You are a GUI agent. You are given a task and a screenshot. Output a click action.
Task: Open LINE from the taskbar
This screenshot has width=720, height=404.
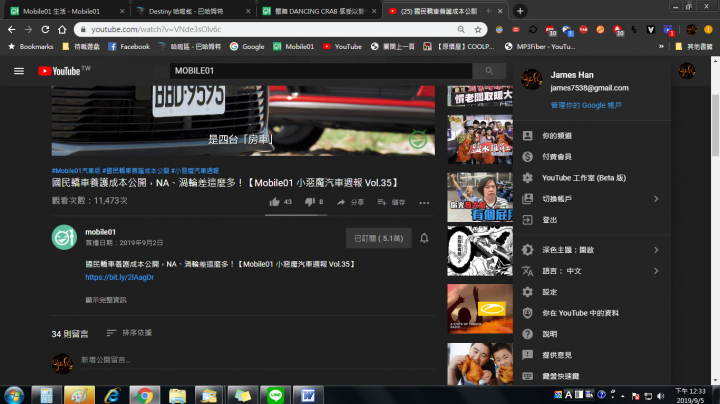click(276, 395)
